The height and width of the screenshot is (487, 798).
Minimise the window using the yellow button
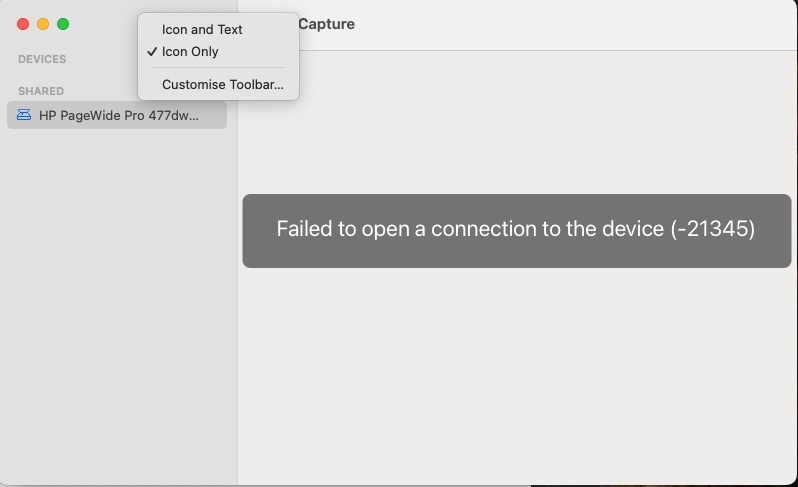pyautogui.click(x=43, y=24)
